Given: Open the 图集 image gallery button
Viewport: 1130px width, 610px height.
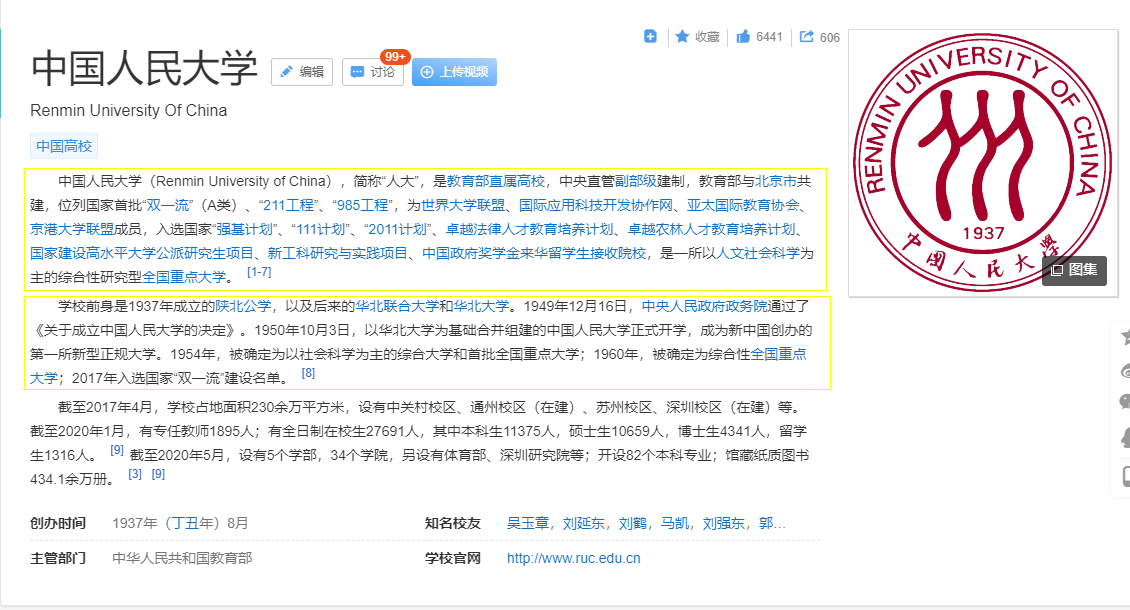Looking at the screenshot, I should pyautogui.click(x=1074, y=270).
